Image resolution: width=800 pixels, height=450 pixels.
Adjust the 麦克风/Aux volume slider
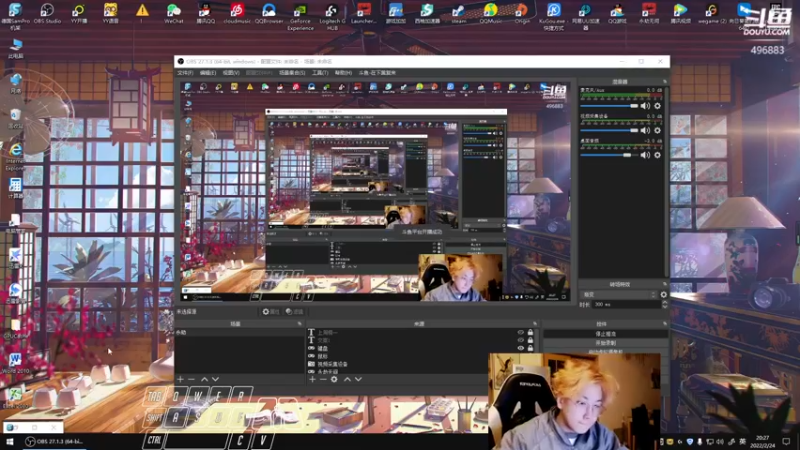[x=609, y=106]
